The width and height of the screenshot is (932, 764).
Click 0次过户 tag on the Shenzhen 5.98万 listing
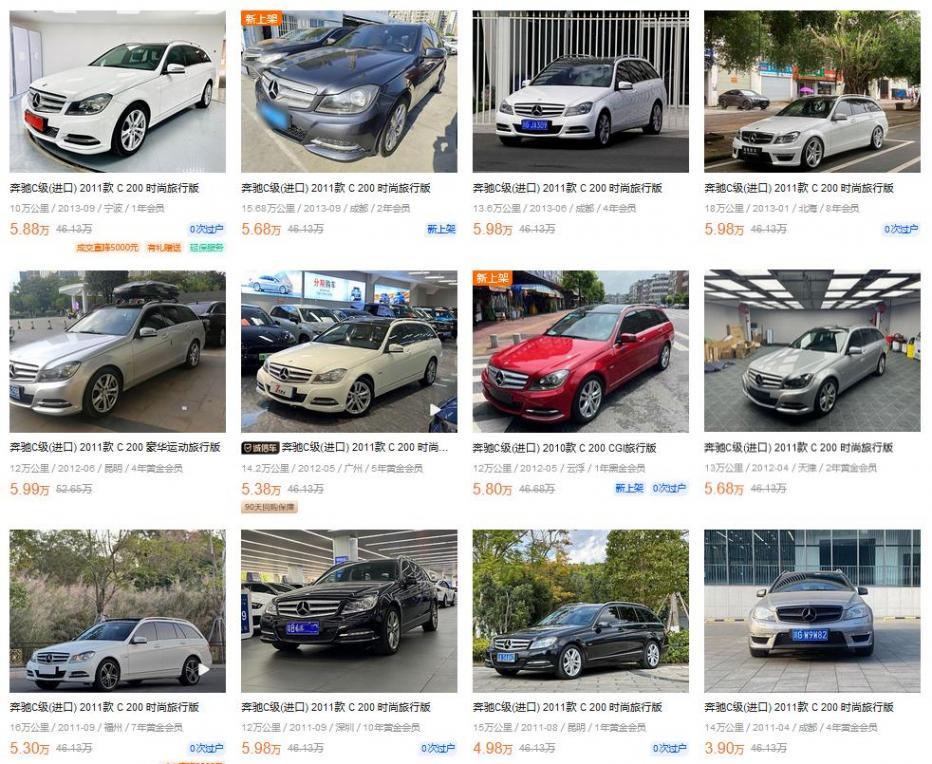click(x=438, y=748)
